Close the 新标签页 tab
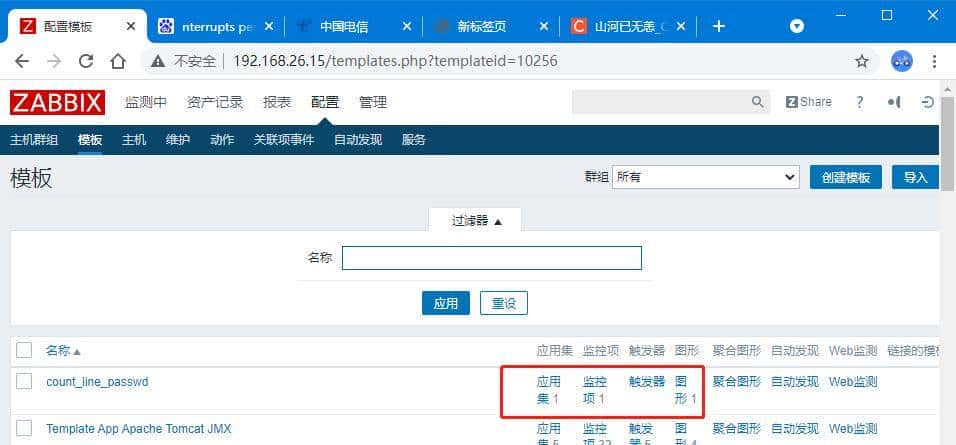956x445 pixels. tap(545, 26)
